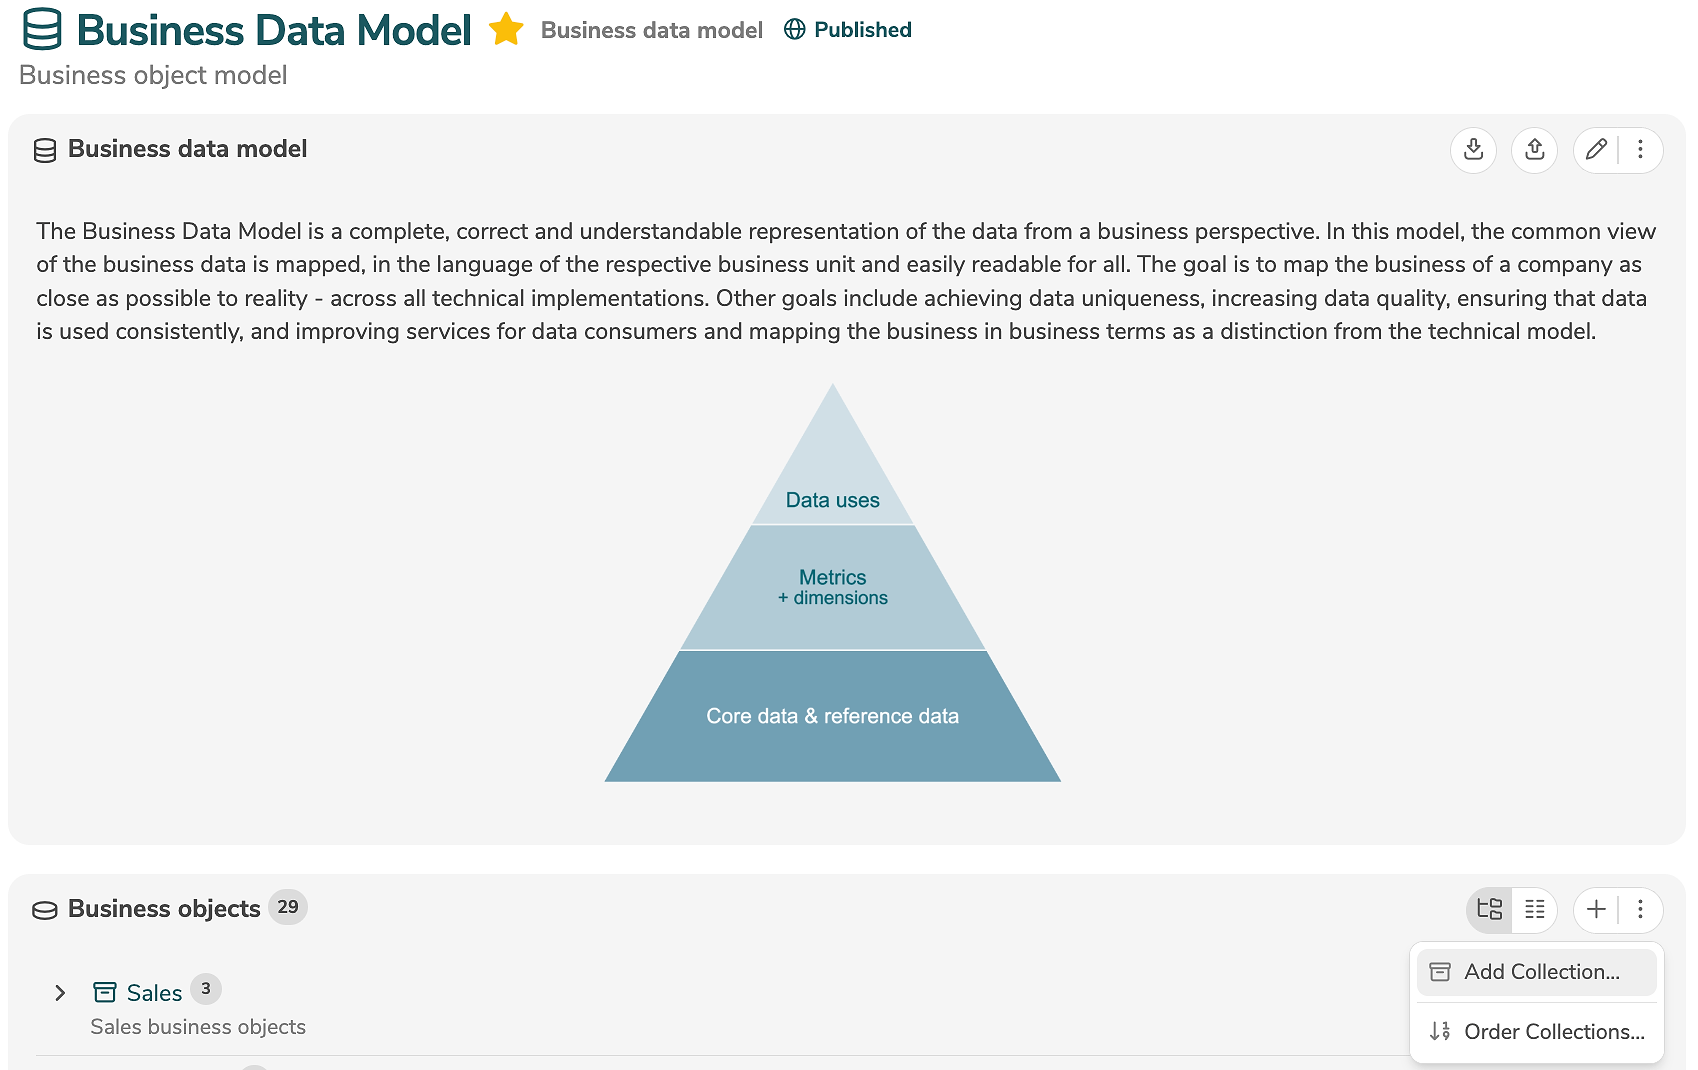Image resolution: width=1698 pixels, height=1070 pixels.
Task: Open the Business objects three-dot menu
Action: click(x=1640, y=909)
